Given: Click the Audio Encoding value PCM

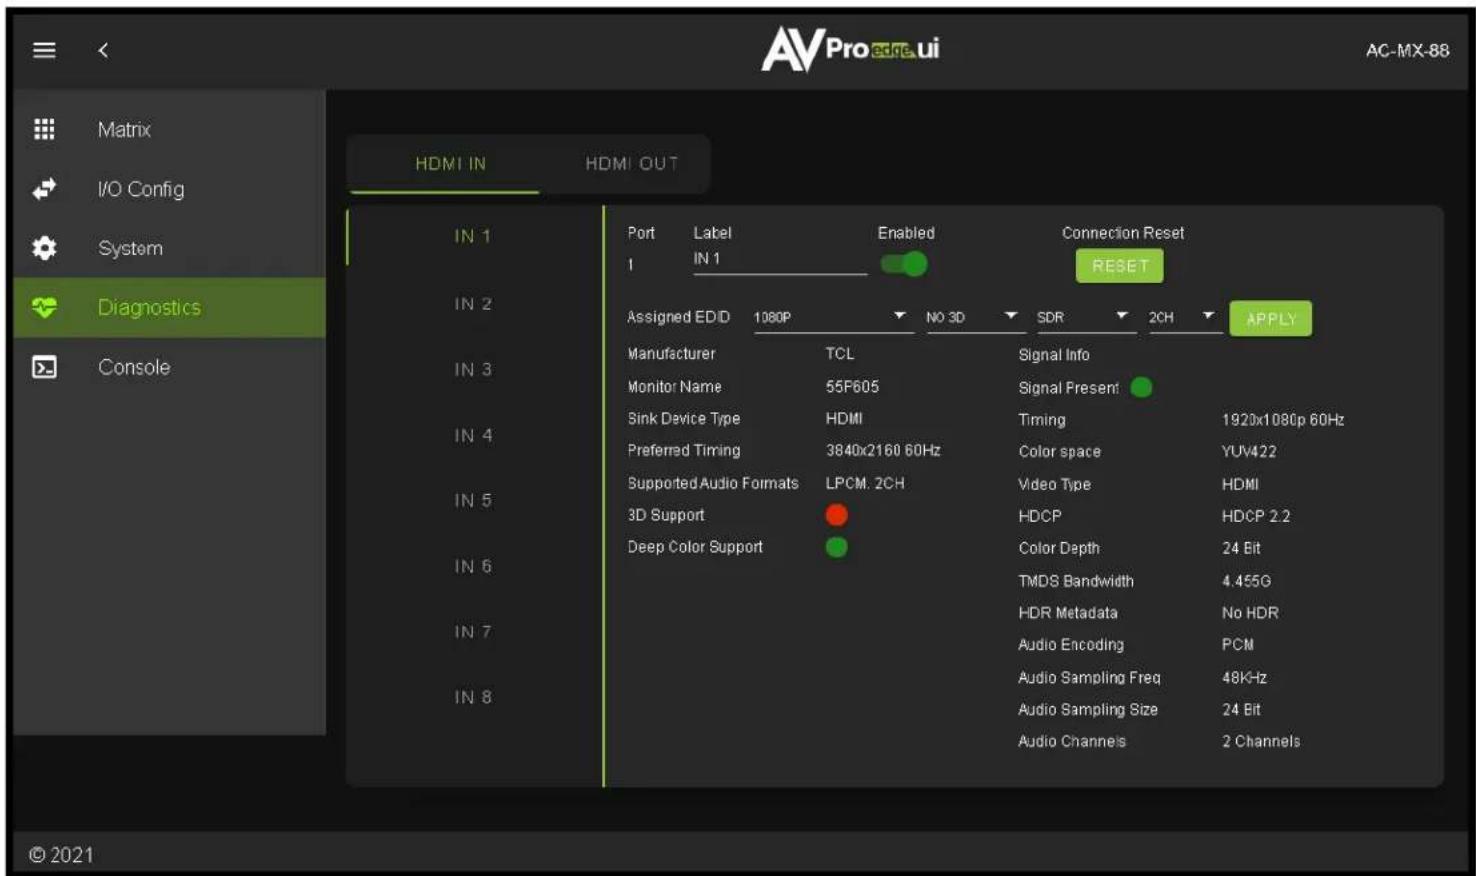Looking at the screenshot, I should 1238,645.
